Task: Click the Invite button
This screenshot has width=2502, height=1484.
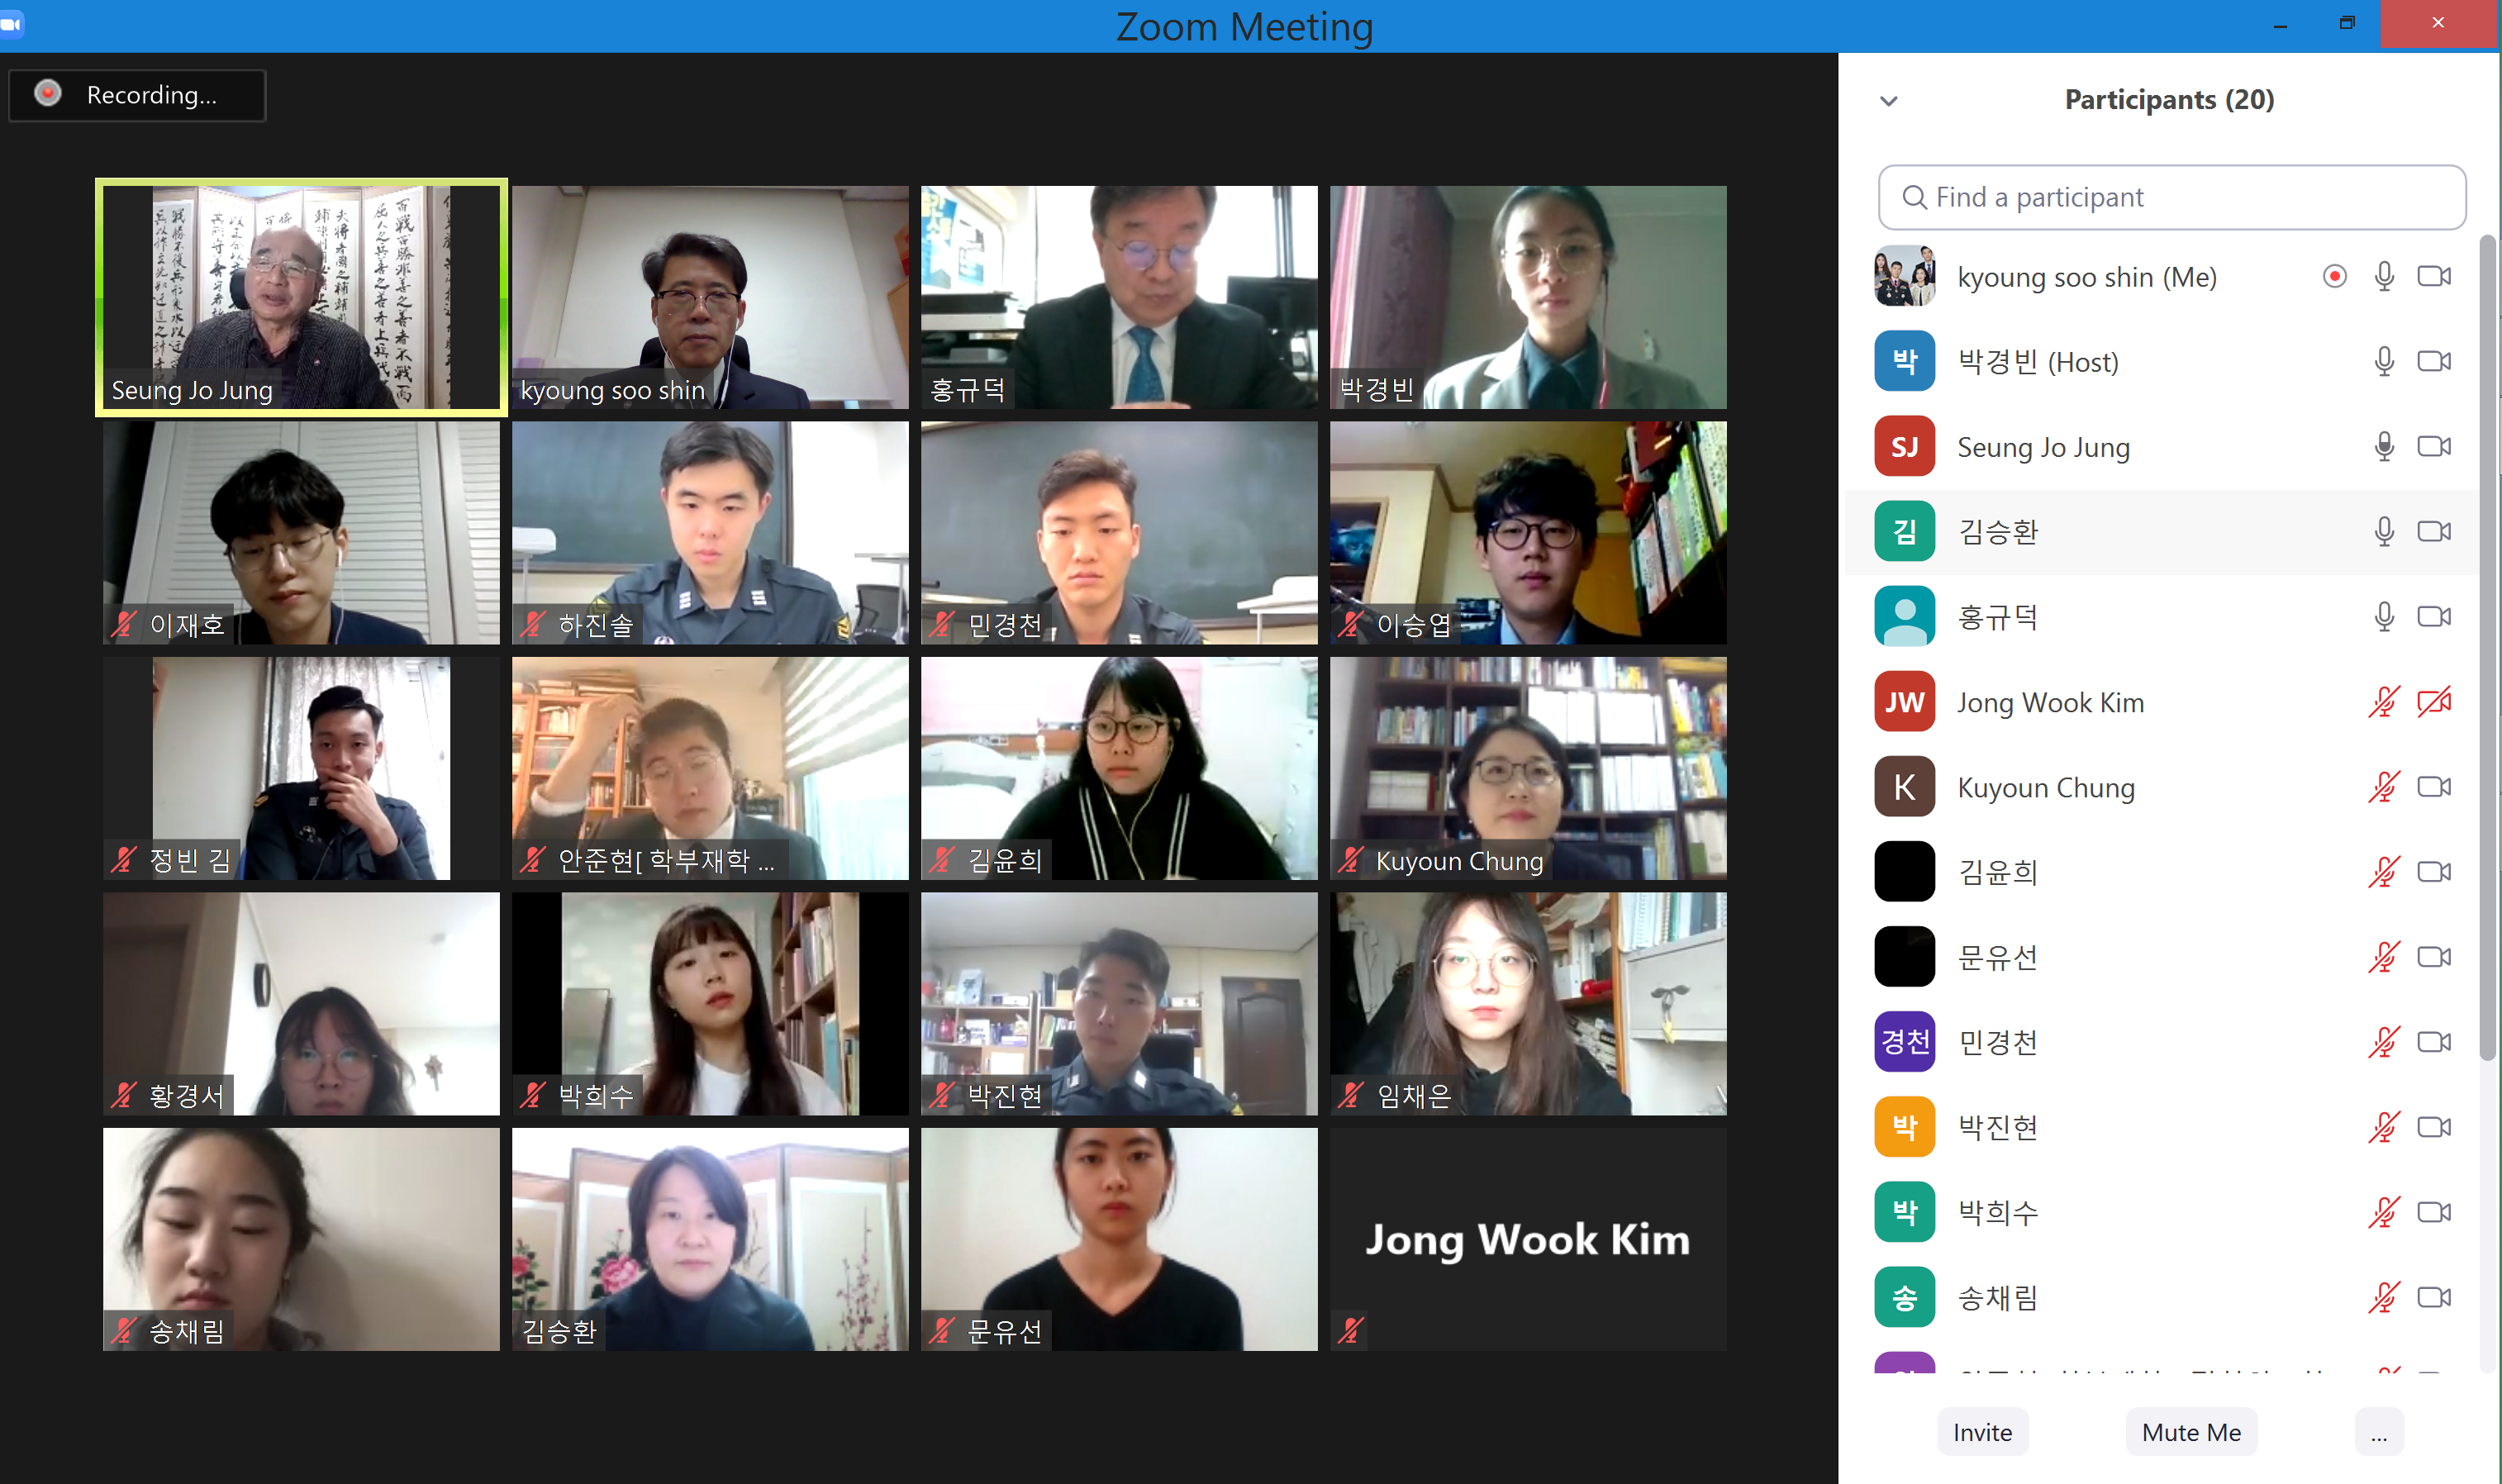Action: [1982, 1432]
